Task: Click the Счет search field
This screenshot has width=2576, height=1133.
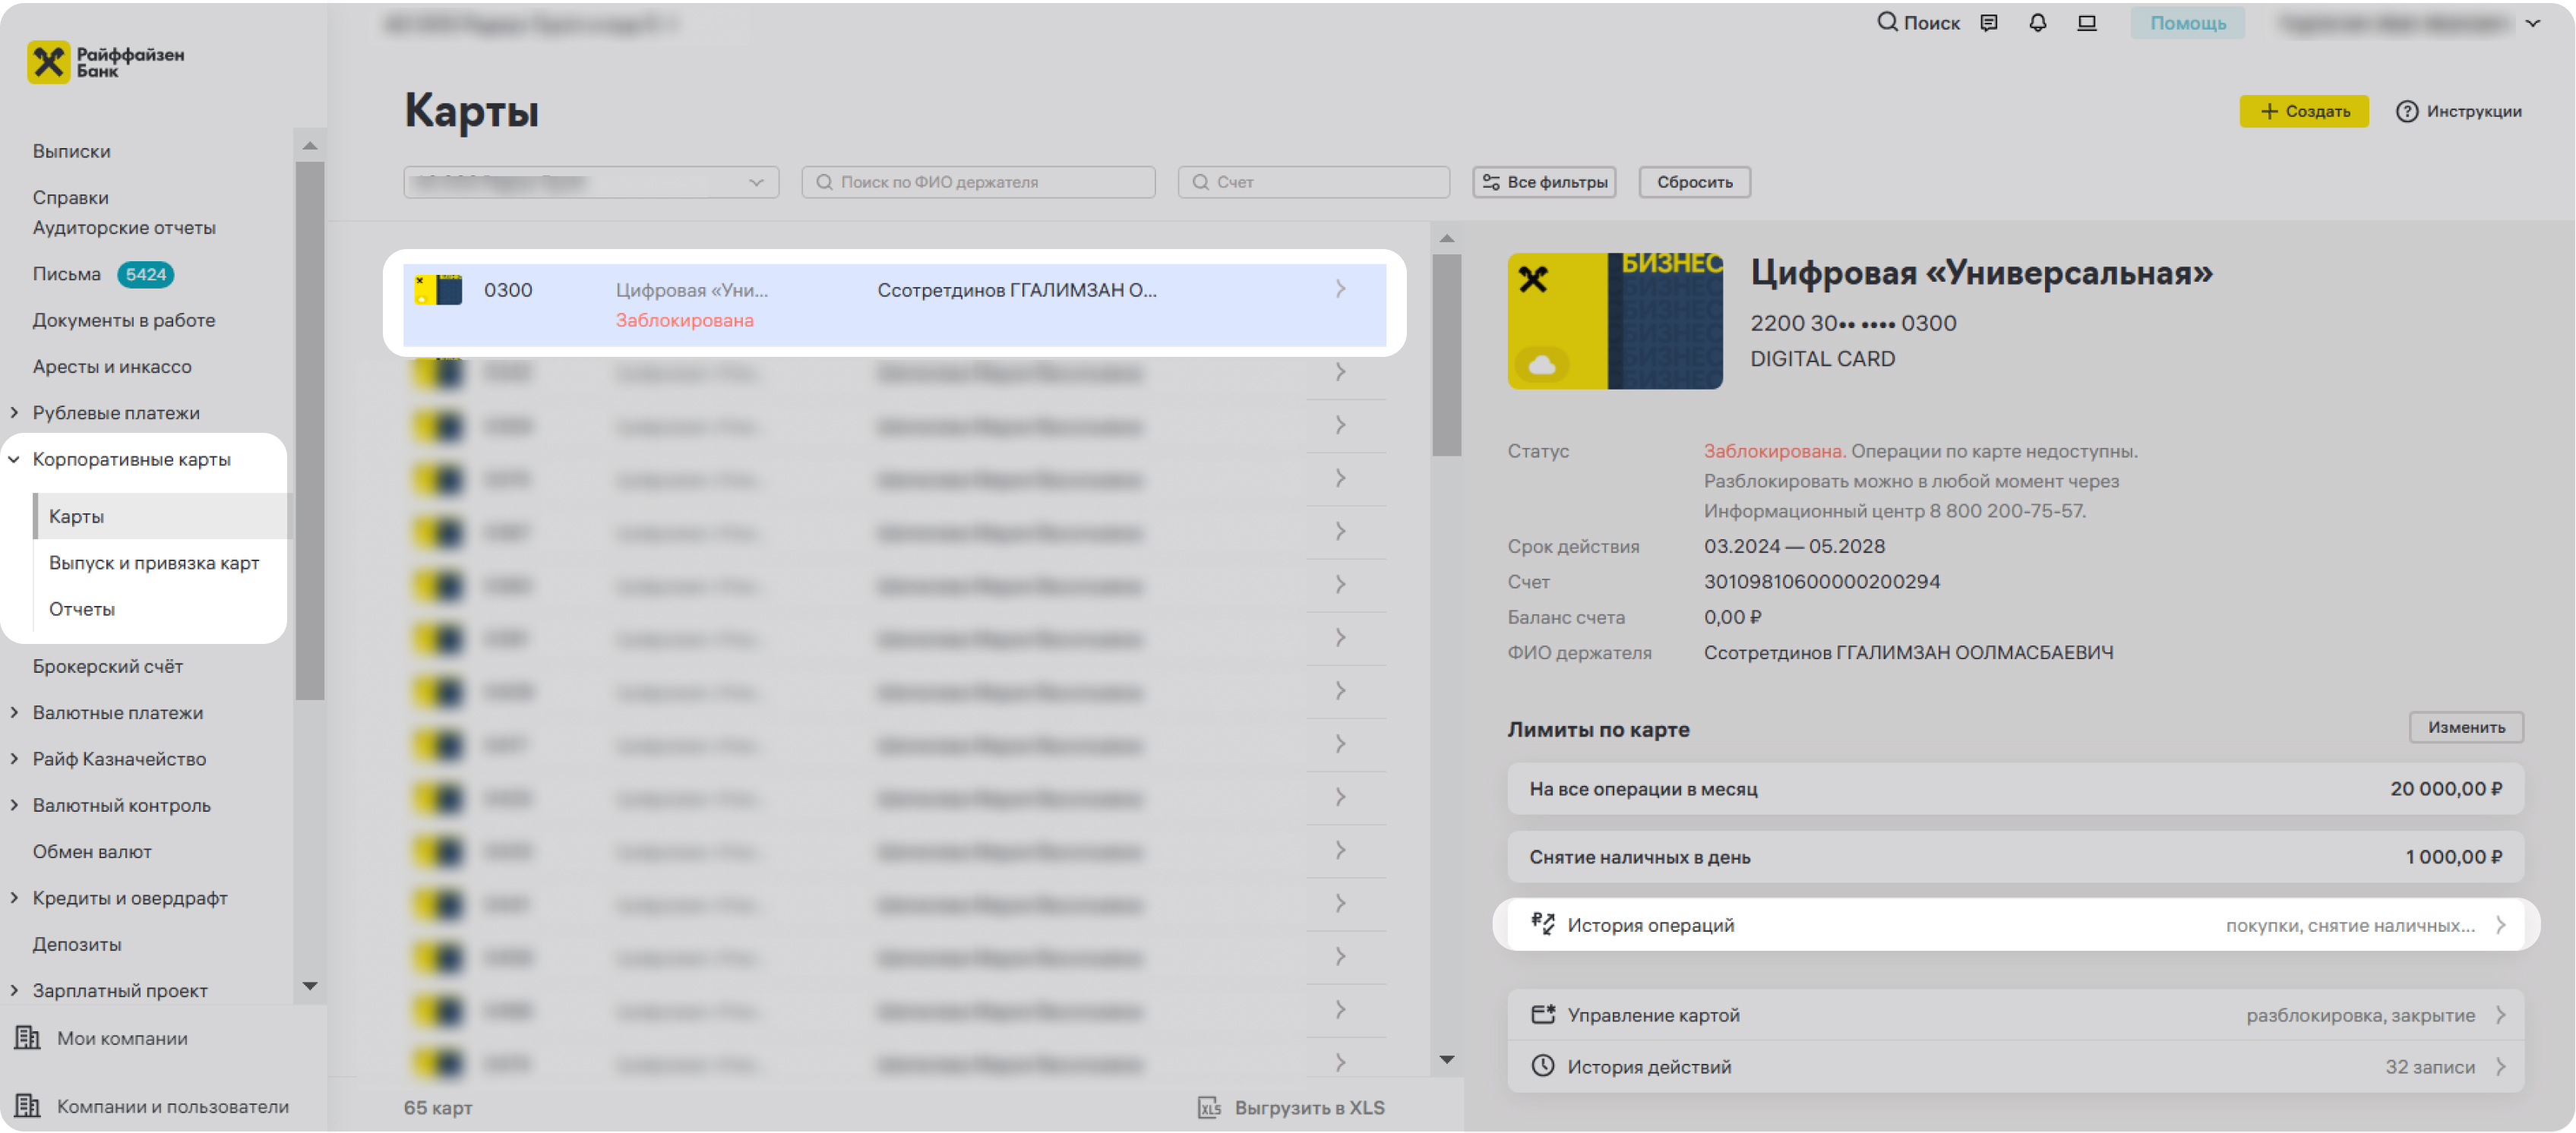Action: click(x=1313, y=182)
